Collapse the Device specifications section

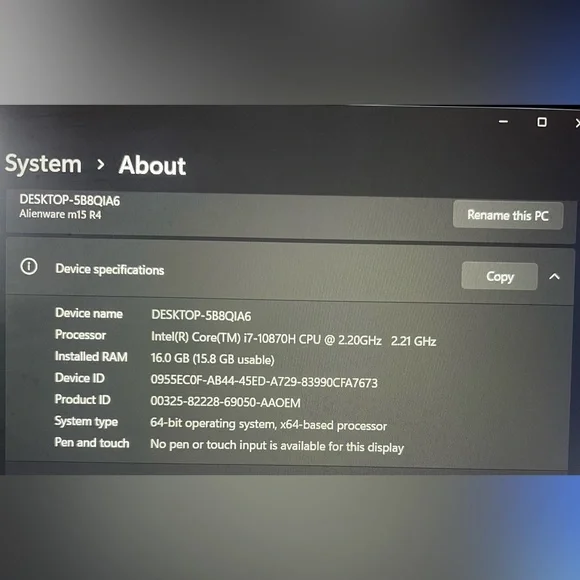pos(554,276)
